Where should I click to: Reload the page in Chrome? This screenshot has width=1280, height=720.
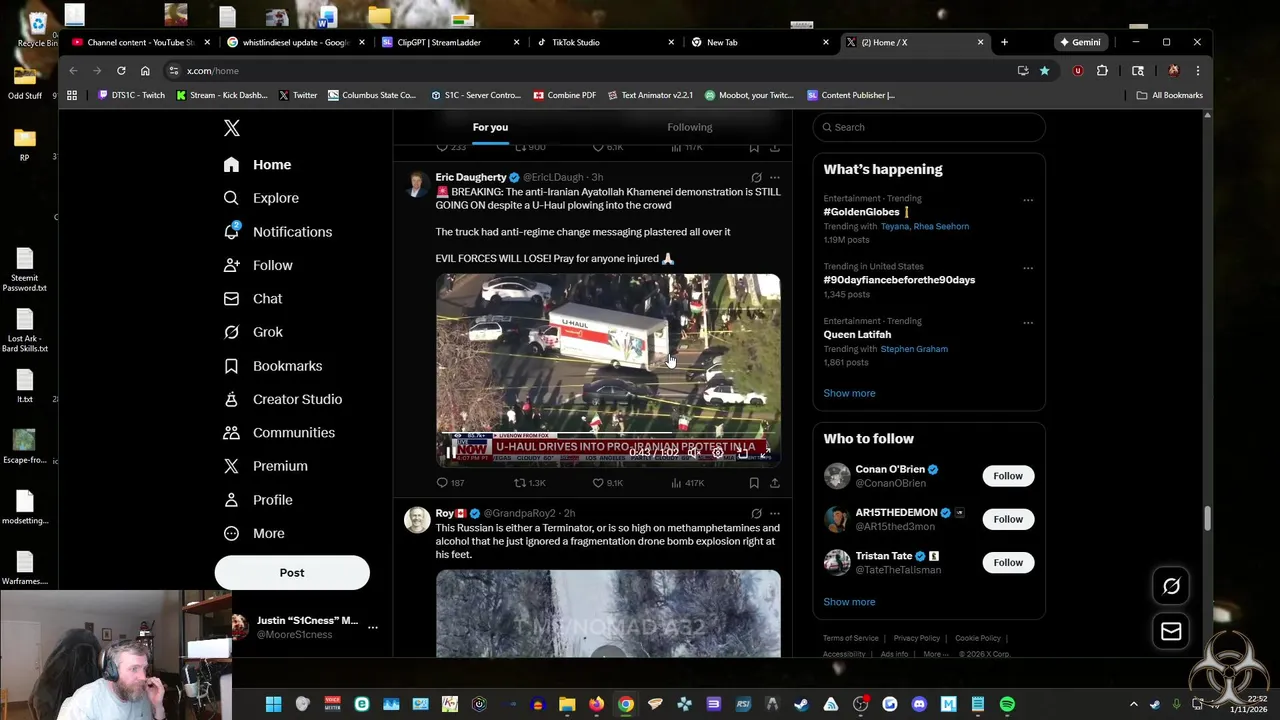coord(121,71)
